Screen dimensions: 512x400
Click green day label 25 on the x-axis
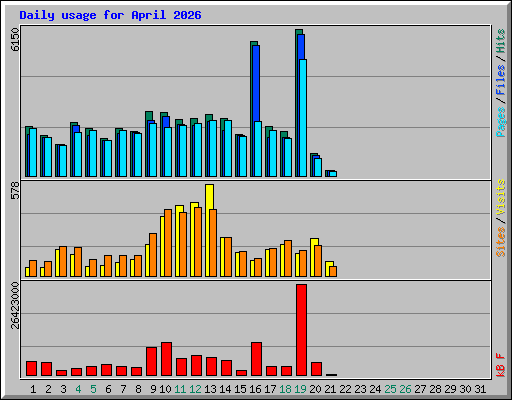pos(390,389)
